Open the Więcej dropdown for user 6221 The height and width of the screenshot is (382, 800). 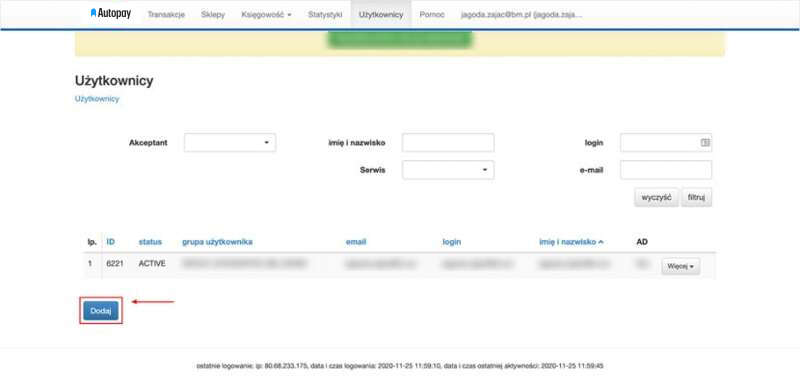tap(681, 266)
